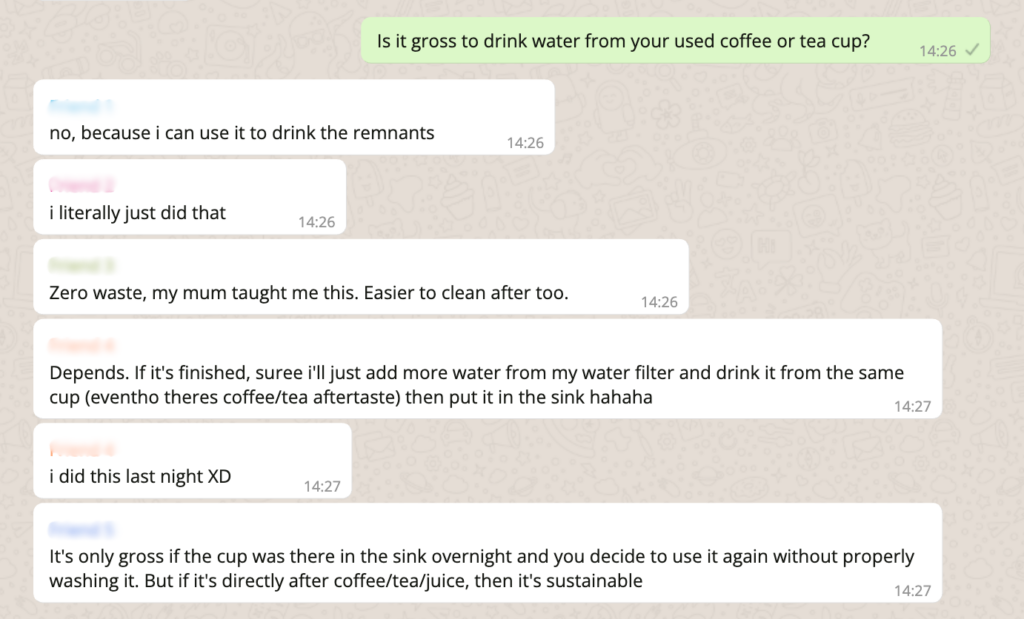
Task: Click the timestamp on the "Zero waste" message
Action: [659, 301]
